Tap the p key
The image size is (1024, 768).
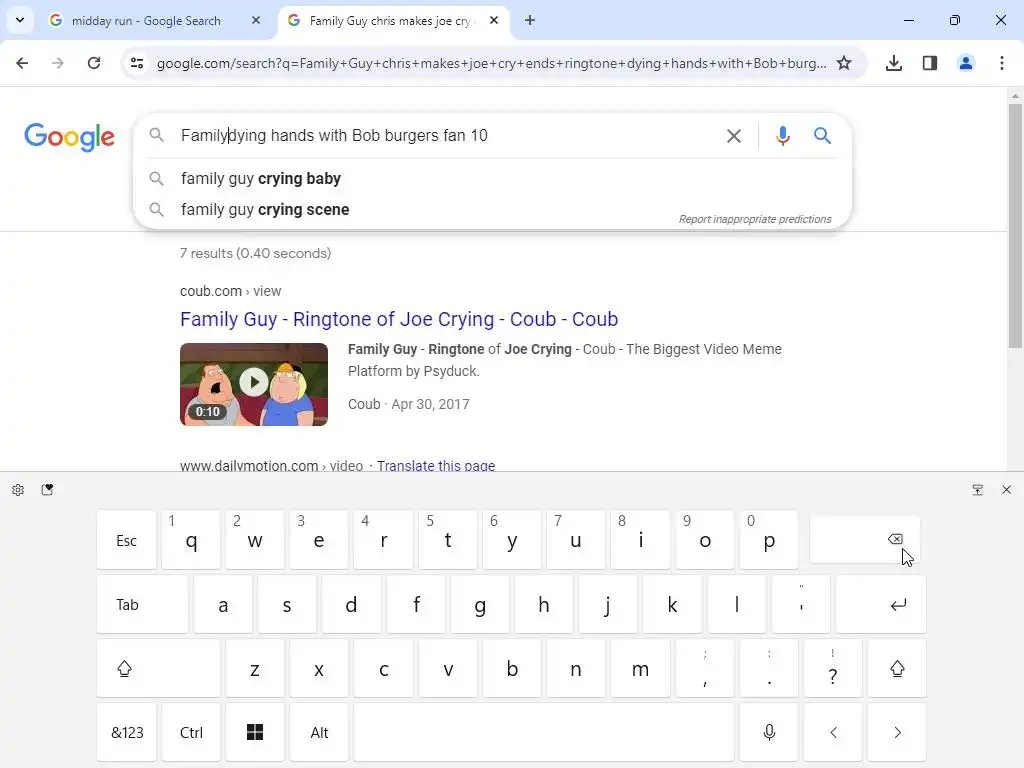[769, 540]
